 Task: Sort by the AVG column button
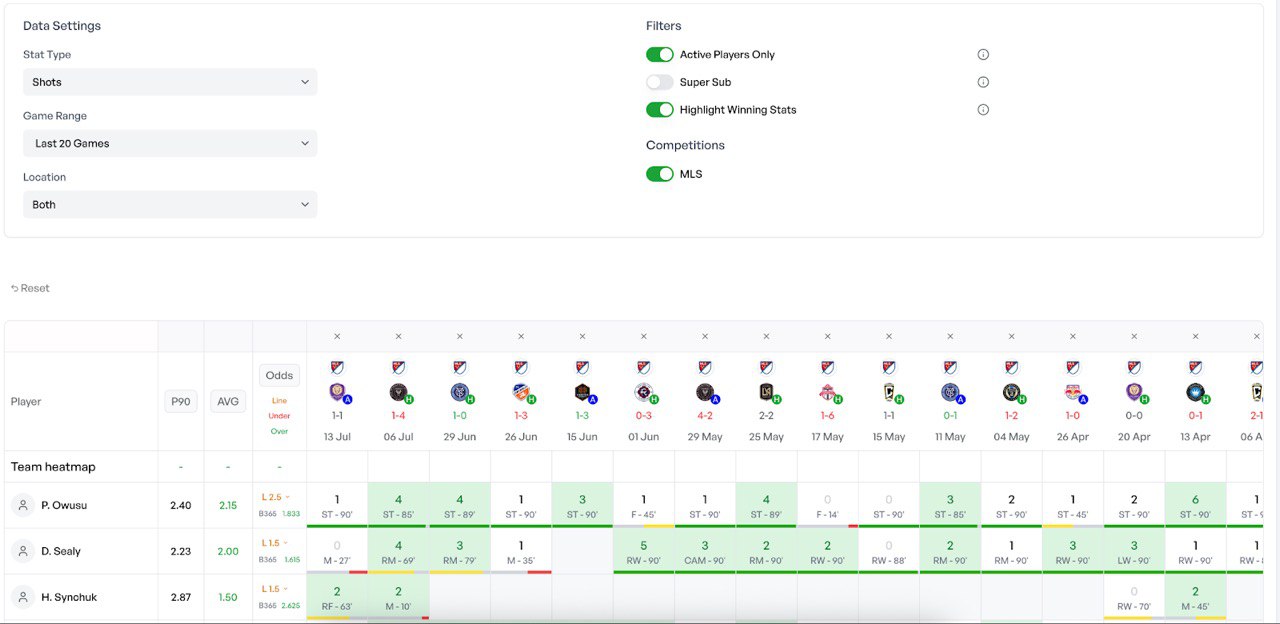point(229,401)
